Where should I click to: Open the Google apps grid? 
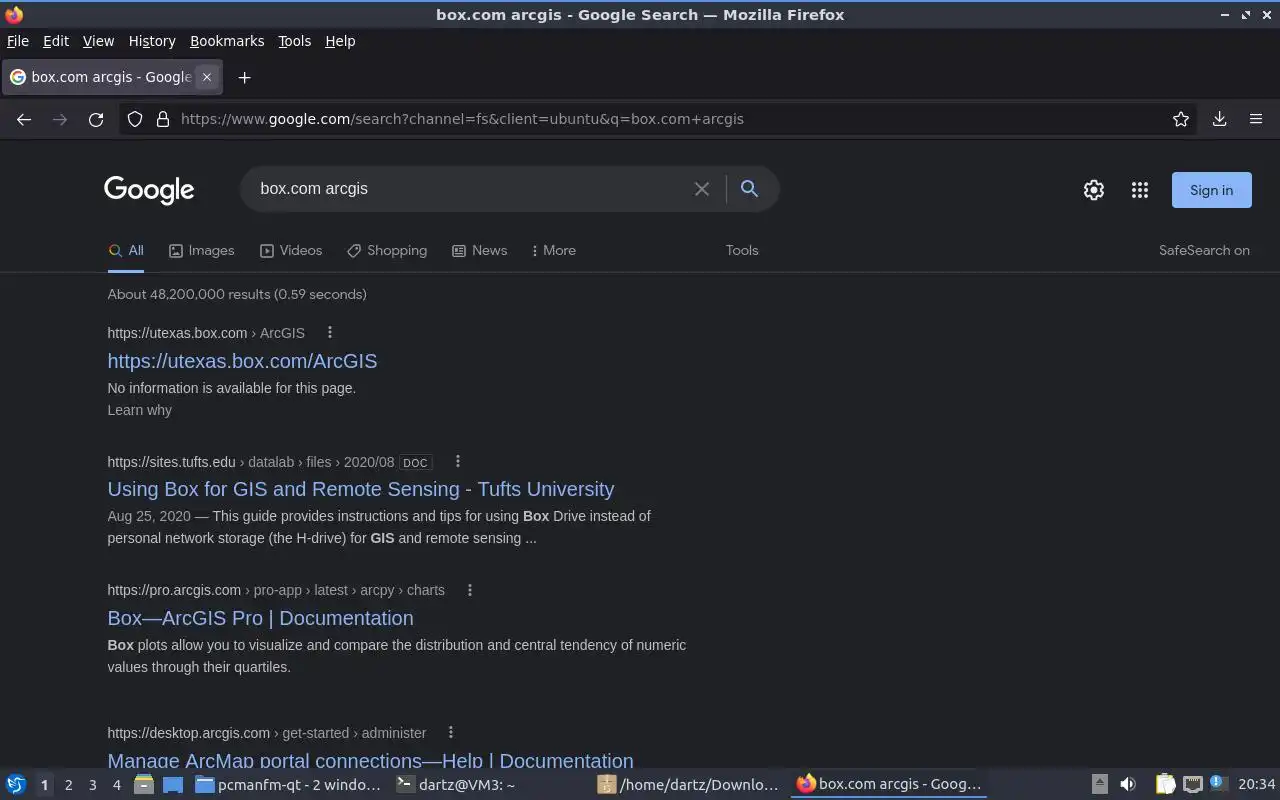click(x=1140, y=190)
